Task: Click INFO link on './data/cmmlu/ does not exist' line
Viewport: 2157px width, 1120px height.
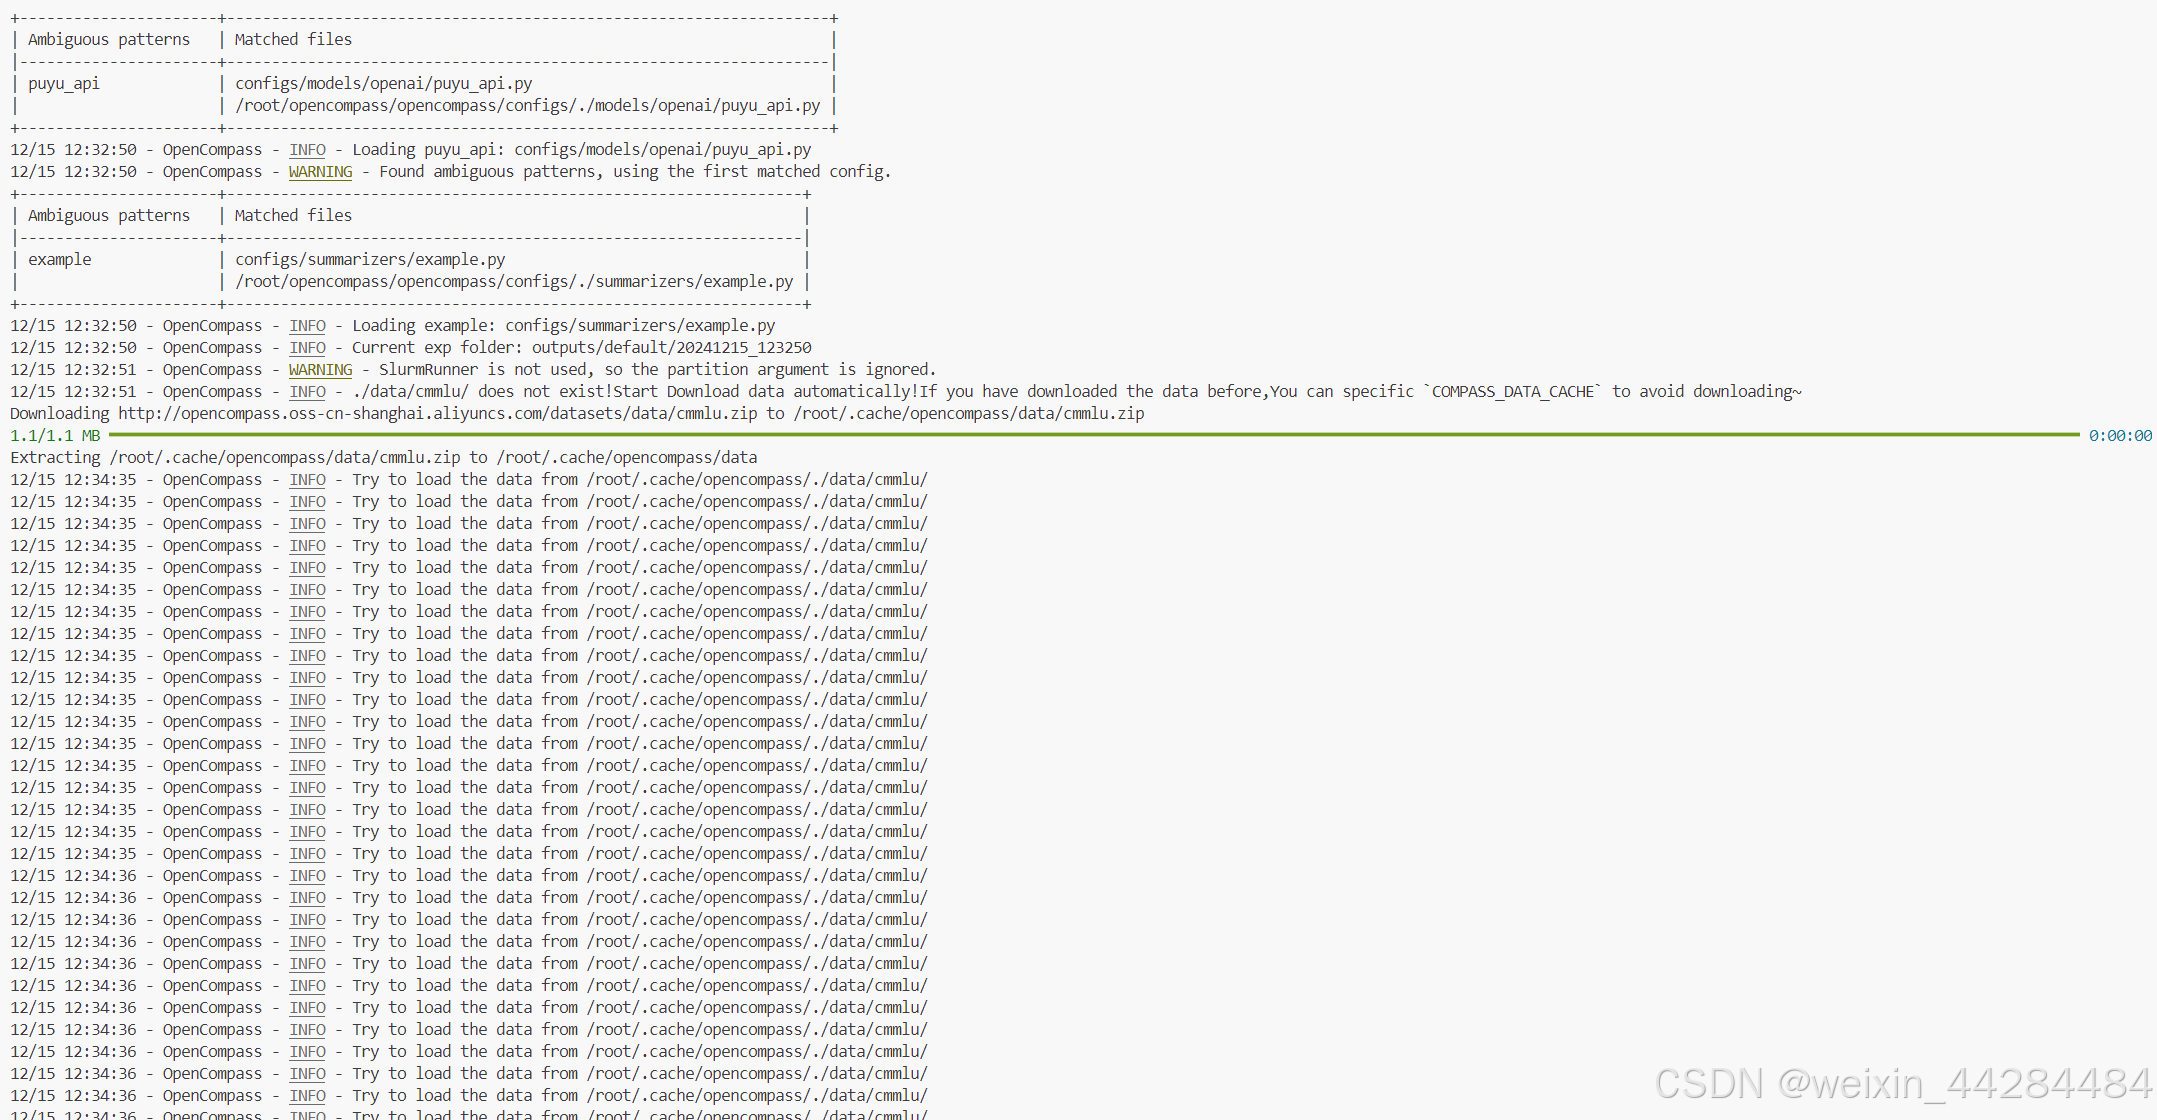Action: tap(307, 392)
